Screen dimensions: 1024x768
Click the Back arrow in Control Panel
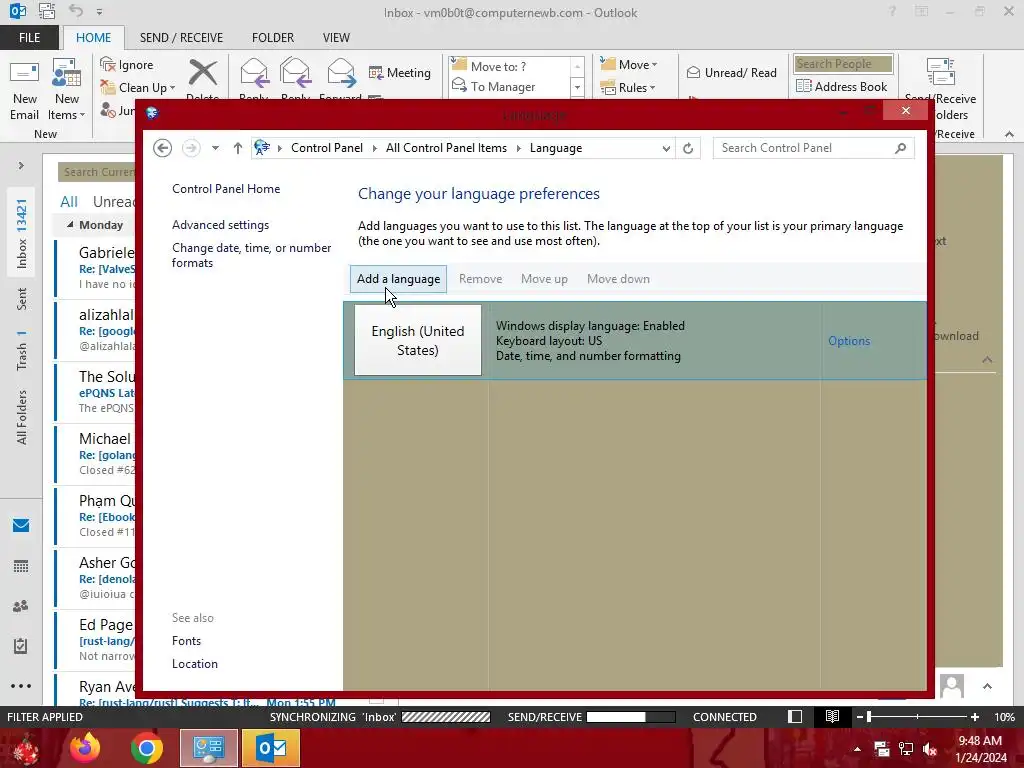[x=163, y=148]
